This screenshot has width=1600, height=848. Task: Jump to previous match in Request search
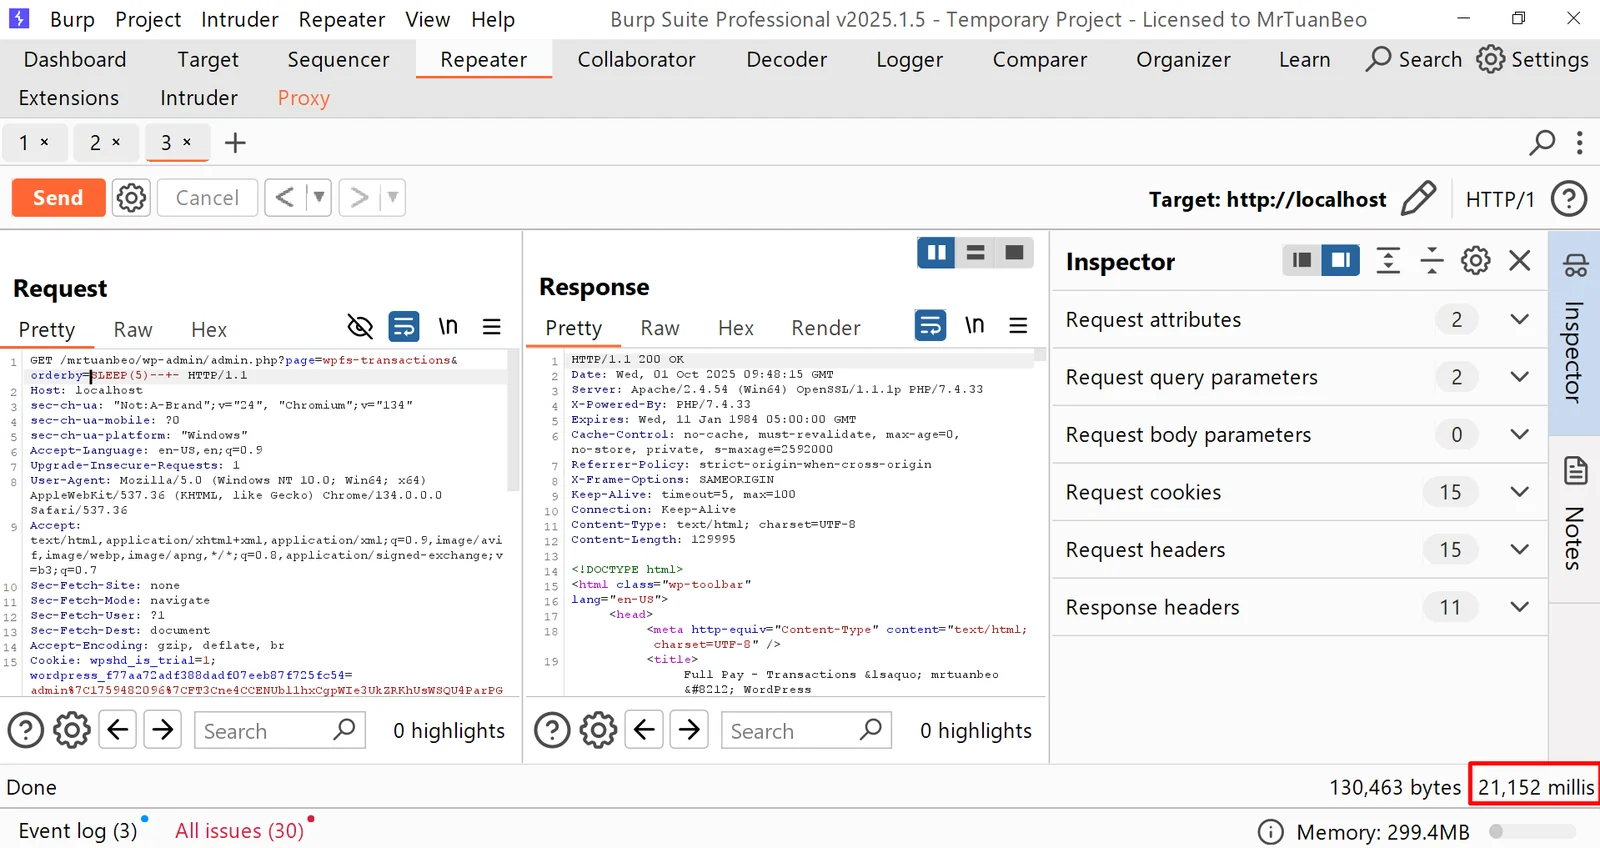click(x=118, y=730)
